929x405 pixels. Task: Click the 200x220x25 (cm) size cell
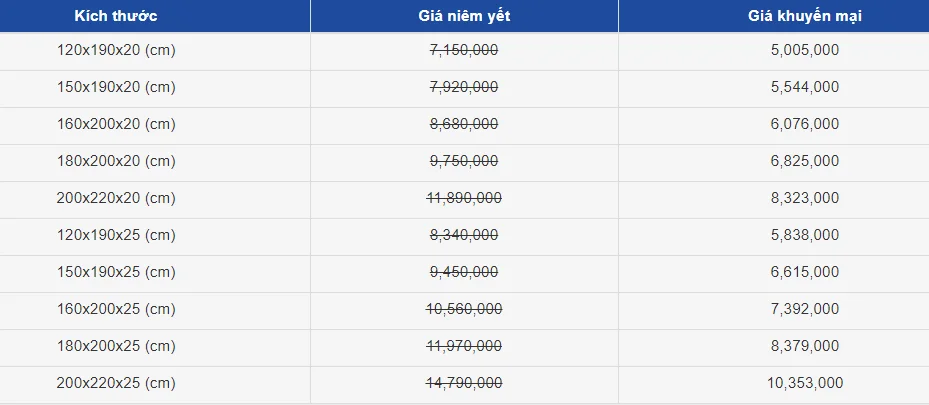click(x=116, y=383)
